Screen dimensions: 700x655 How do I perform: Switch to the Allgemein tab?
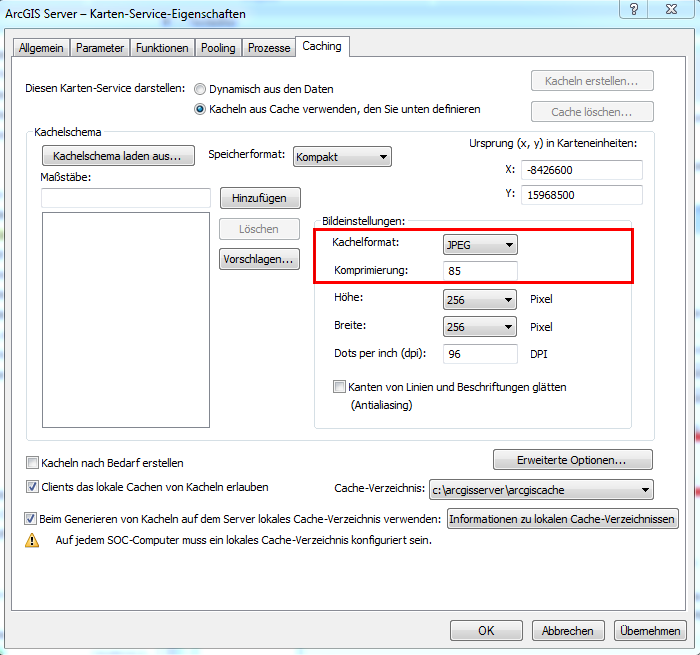(41, 48)
